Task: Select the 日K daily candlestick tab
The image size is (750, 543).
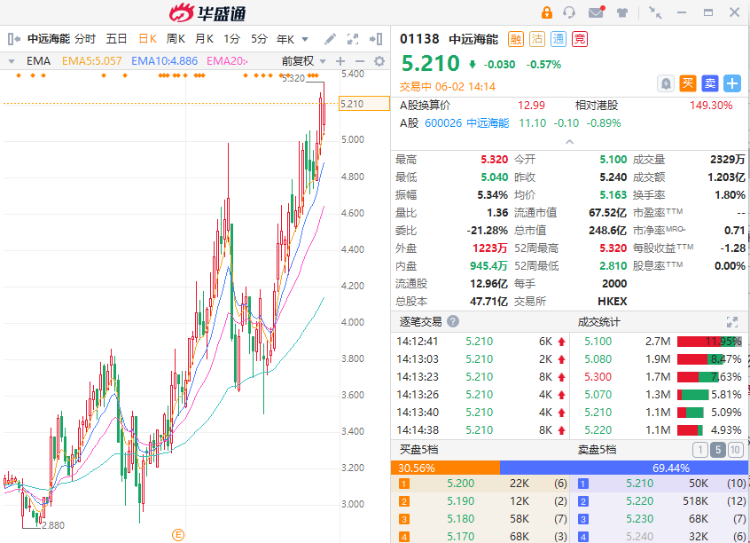Action: click(147, 39)
